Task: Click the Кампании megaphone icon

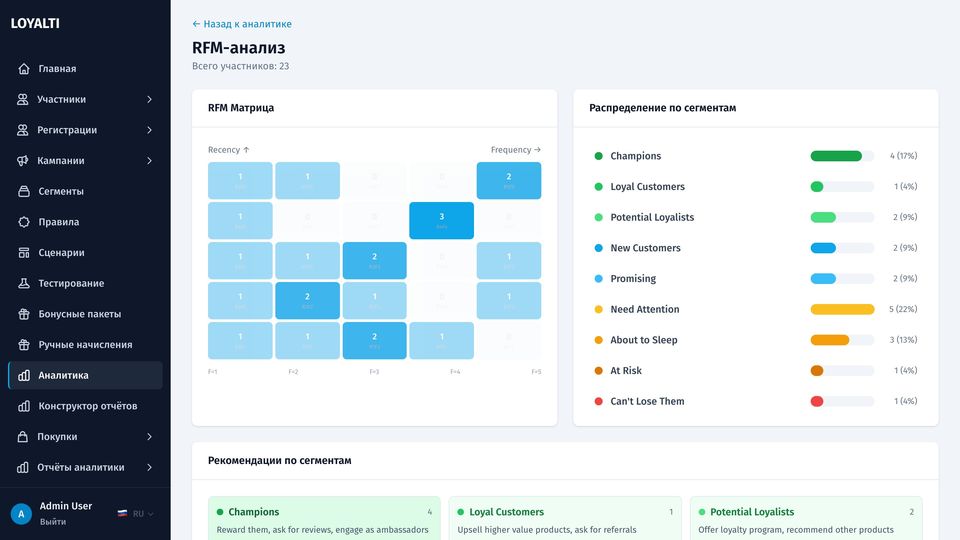Action: click(x=23, y=160)
